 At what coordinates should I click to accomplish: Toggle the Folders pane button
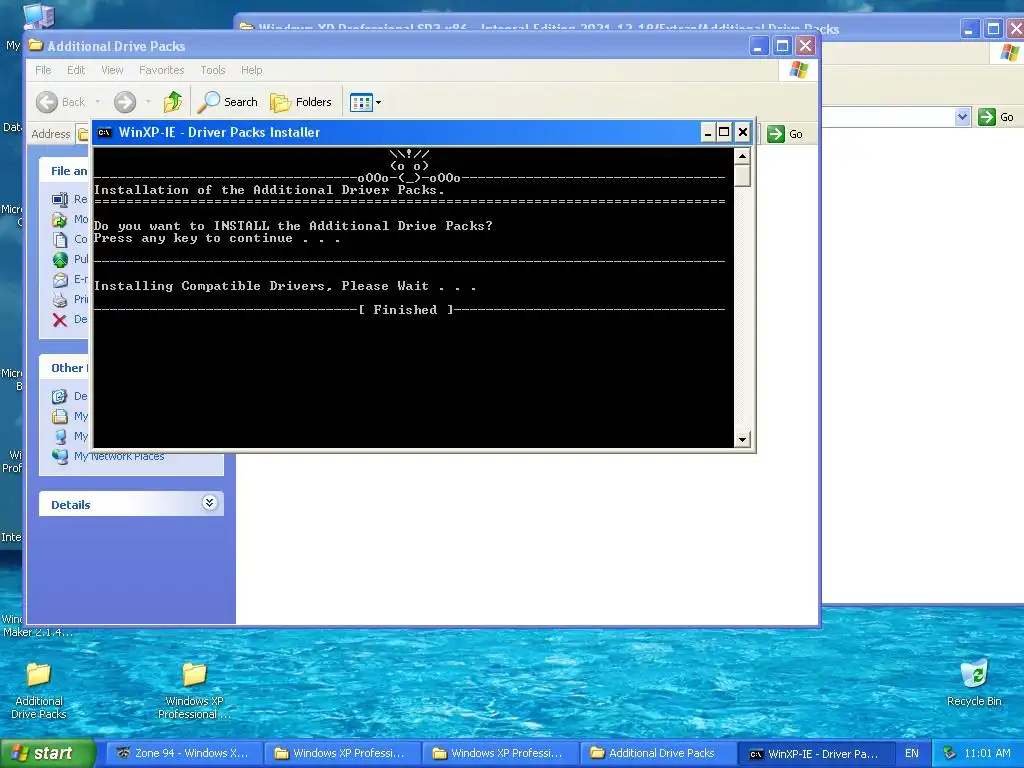click(301, 102)
